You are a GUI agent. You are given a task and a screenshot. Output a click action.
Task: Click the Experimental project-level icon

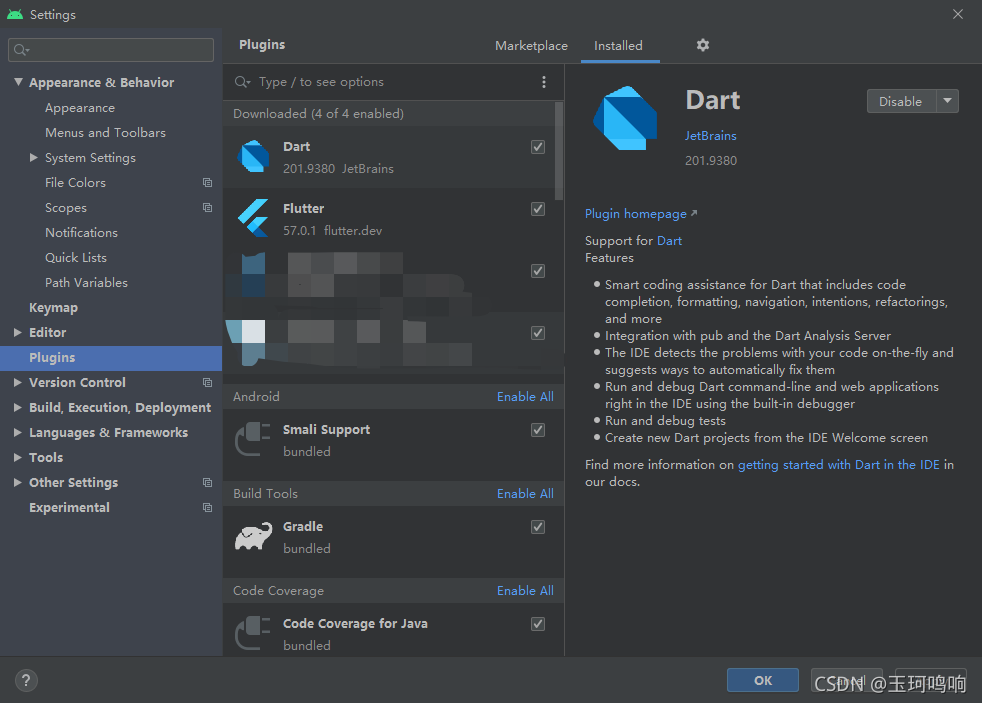pyautogui.click(x=207, y=508)
